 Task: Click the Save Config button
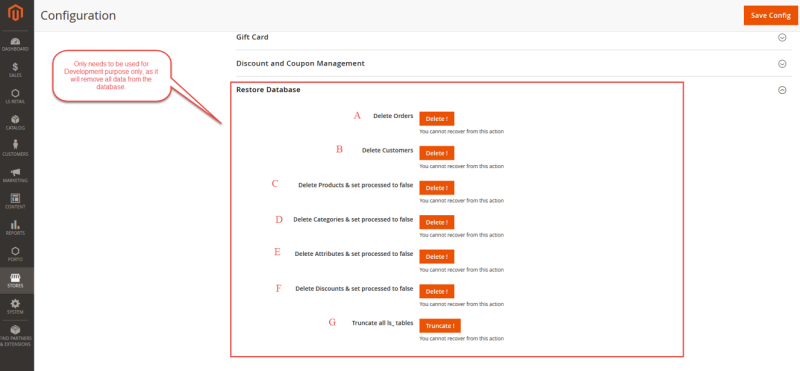pyautogui.click(x=770, y=15)
